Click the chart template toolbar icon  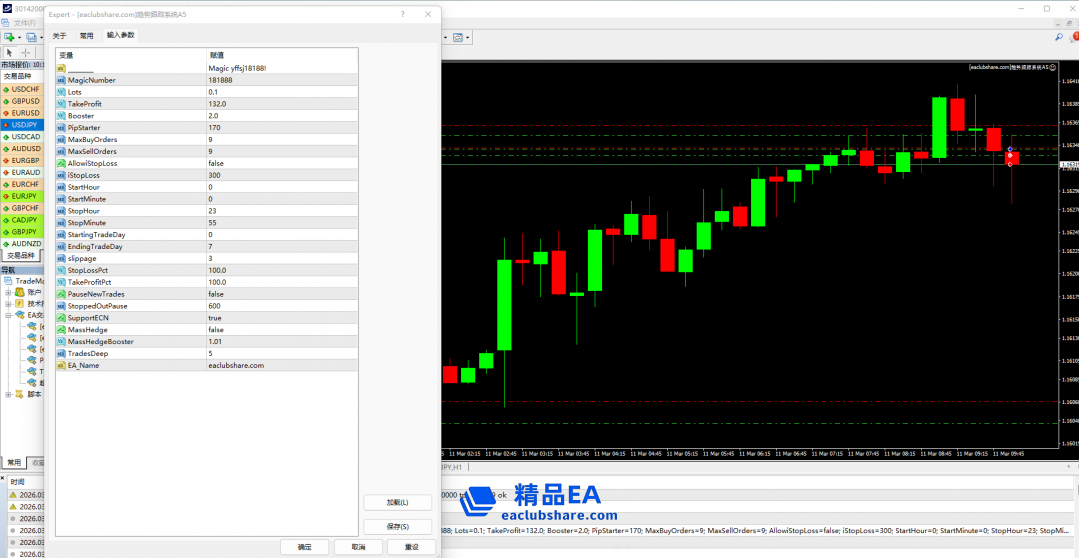459,37
